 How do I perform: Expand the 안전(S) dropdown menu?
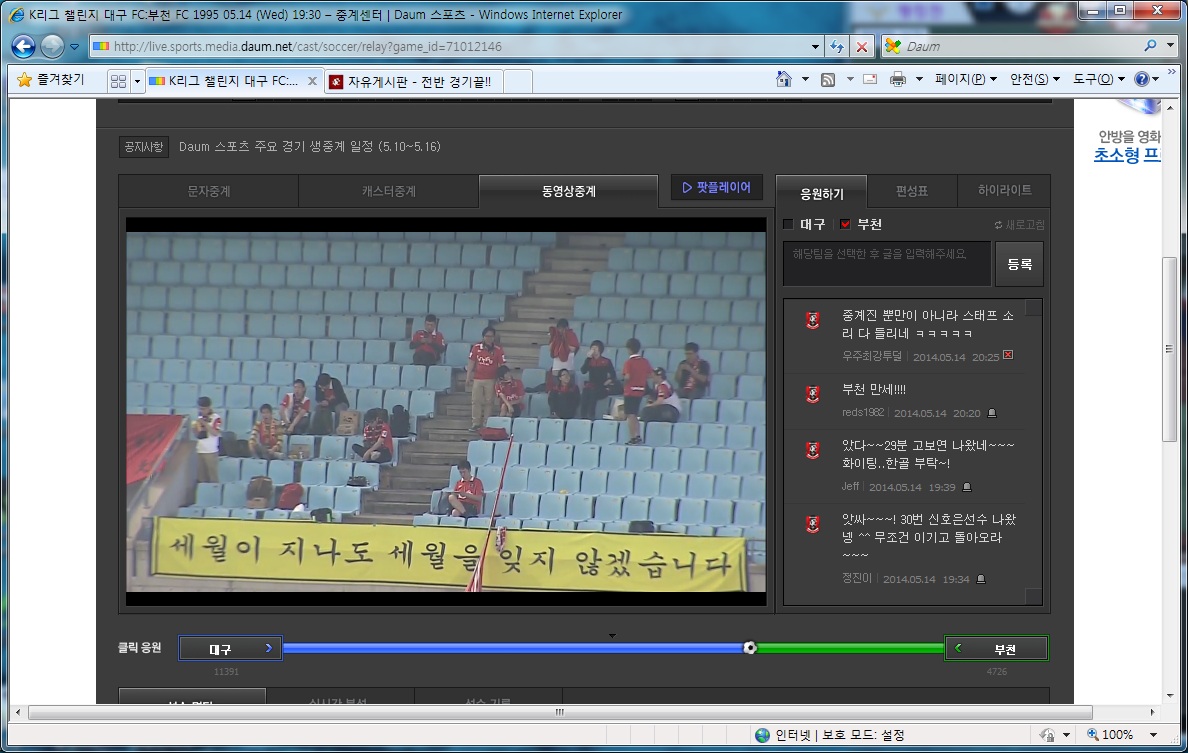click(x=1035, y=80)
